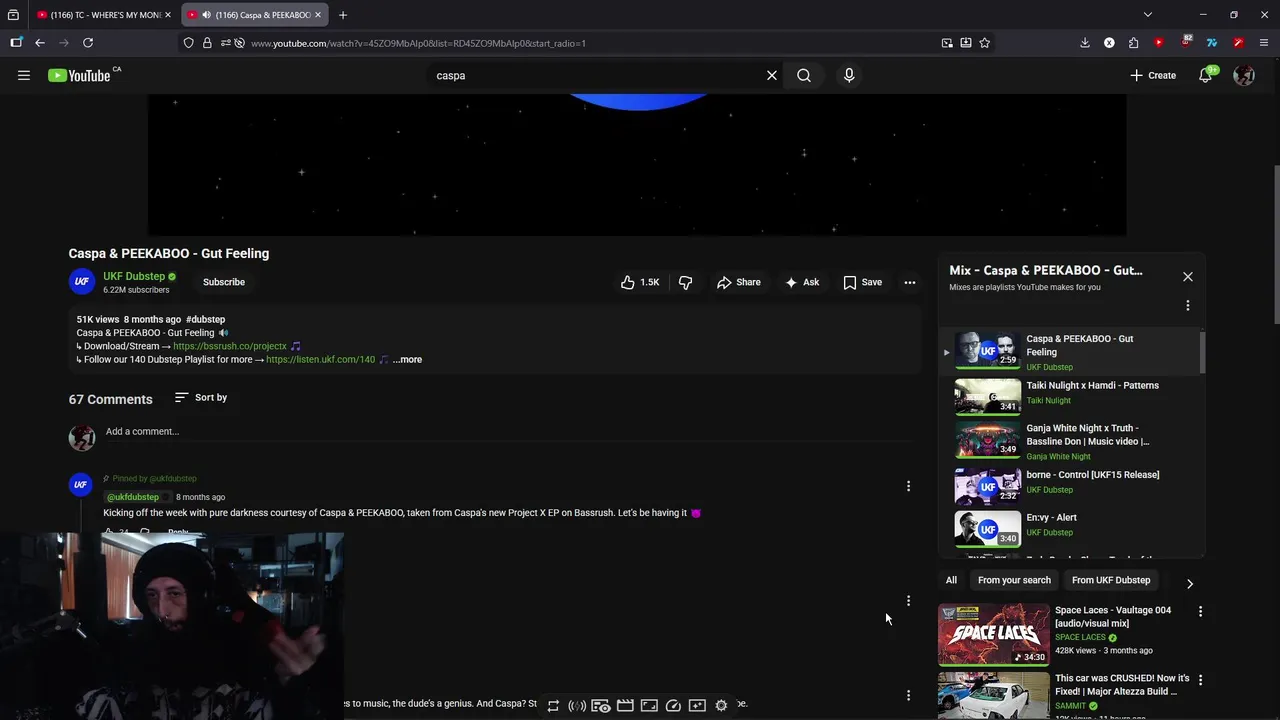Play En:vy - Alert from the mix
The height and width of the screenshot is (720, 1280).
pos(1070,527)
